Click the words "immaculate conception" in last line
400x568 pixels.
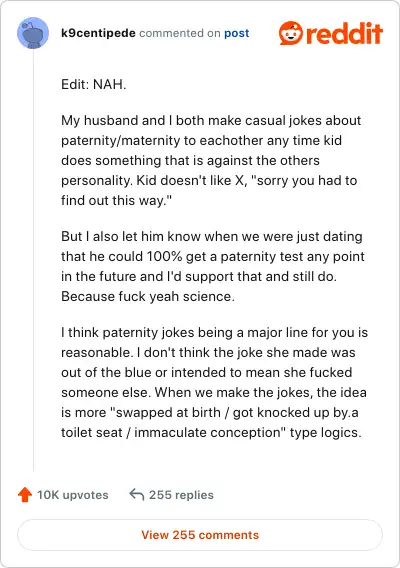click(208, 432)
